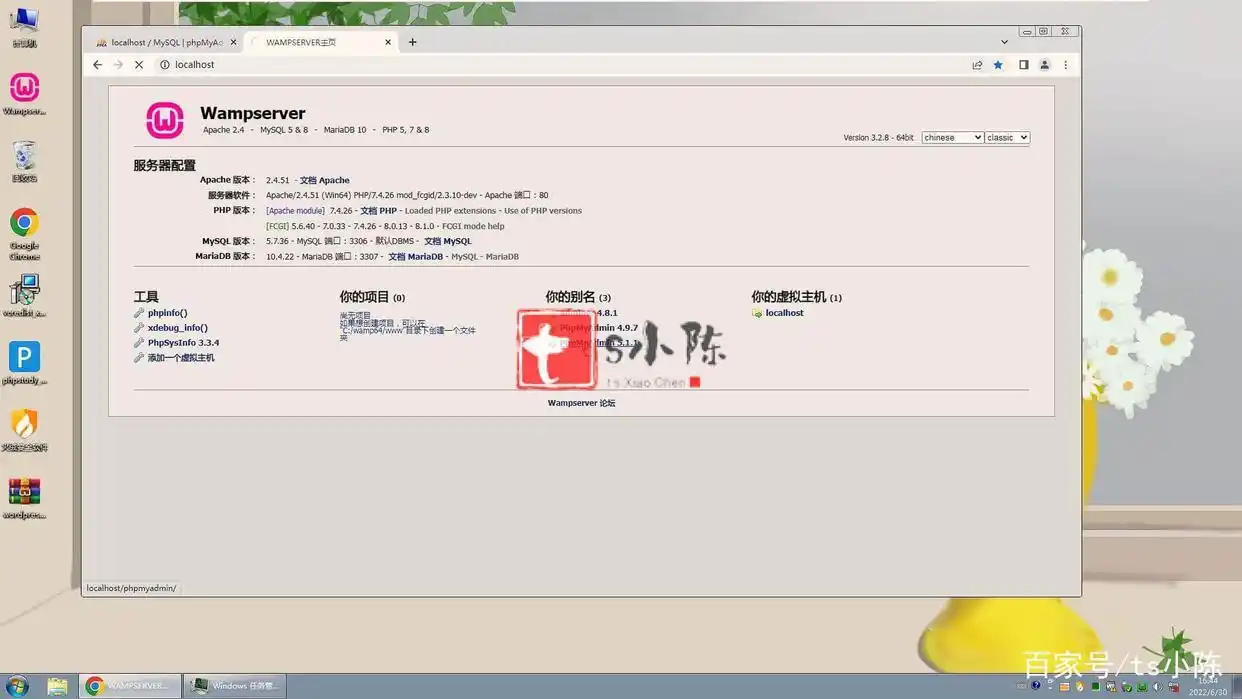Reload the page with the refresh icon

tap(139, 64)
